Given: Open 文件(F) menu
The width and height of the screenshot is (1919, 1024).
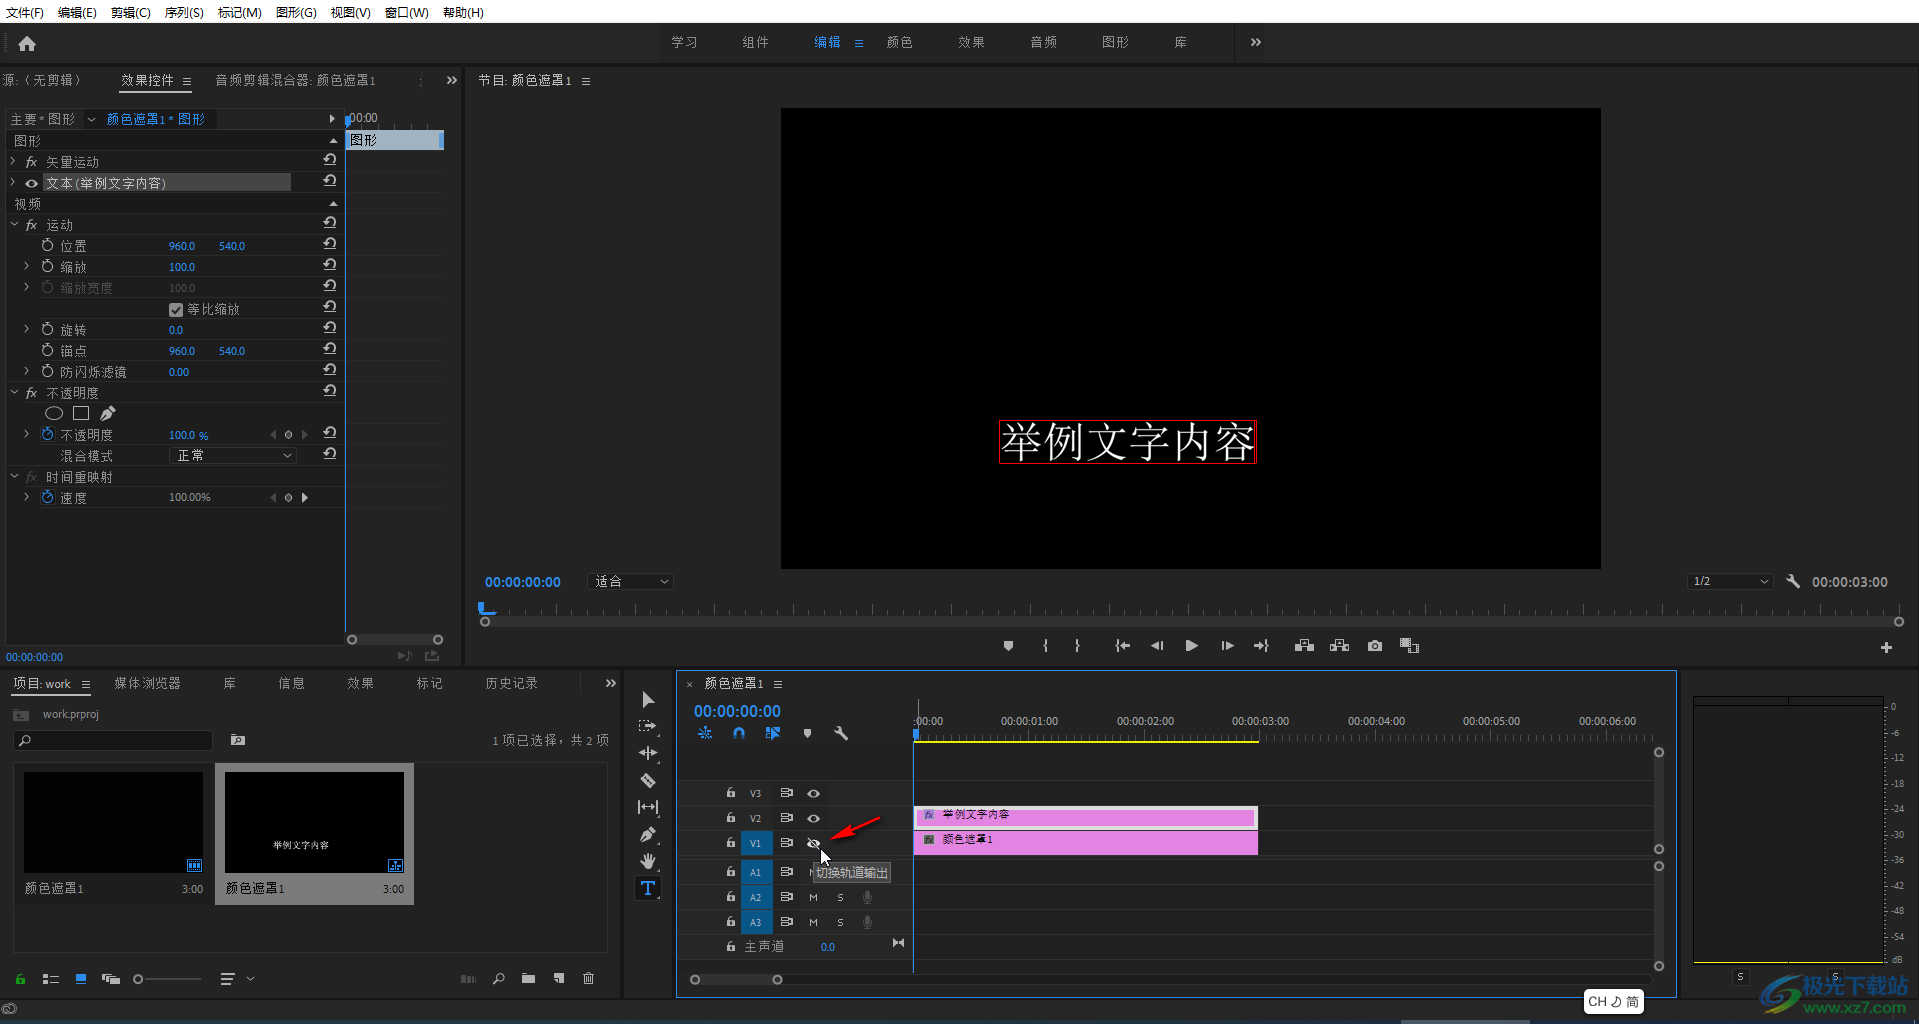Looking at the screenshot, I should click(x=25, y=12).
